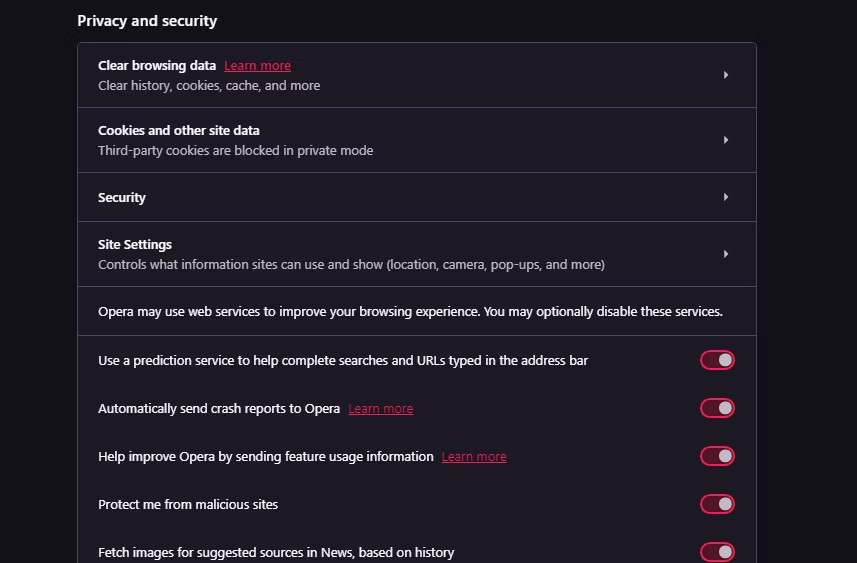
Task: Select the Cookies and other site data title
Action: [179, 131]
